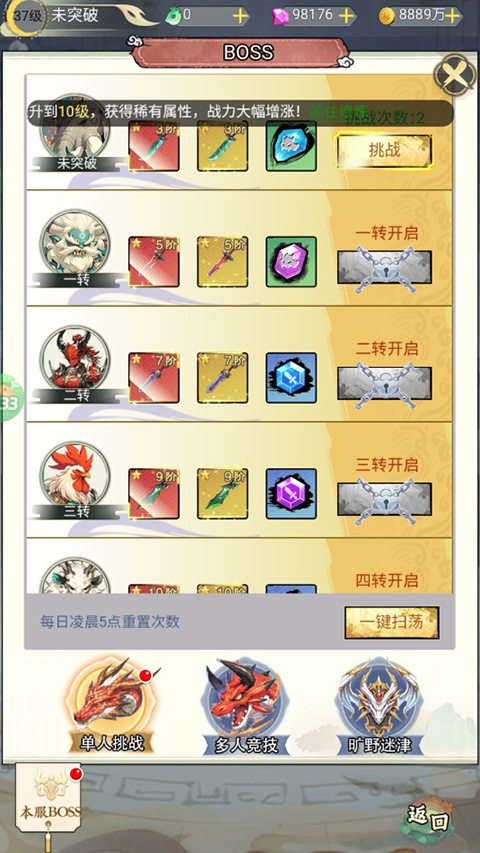Open the 旷野迷津 mode
Viewport: 480px width, 853px height.
coord(379,707)
